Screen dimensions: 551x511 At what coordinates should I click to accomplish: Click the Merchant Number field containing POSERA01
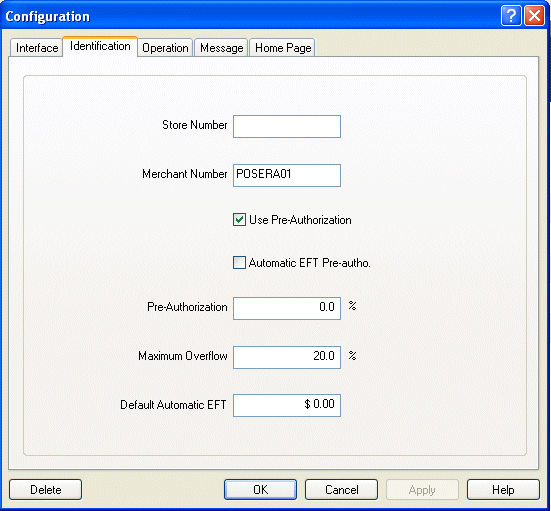pyautogui.click(x=287, y=175)
